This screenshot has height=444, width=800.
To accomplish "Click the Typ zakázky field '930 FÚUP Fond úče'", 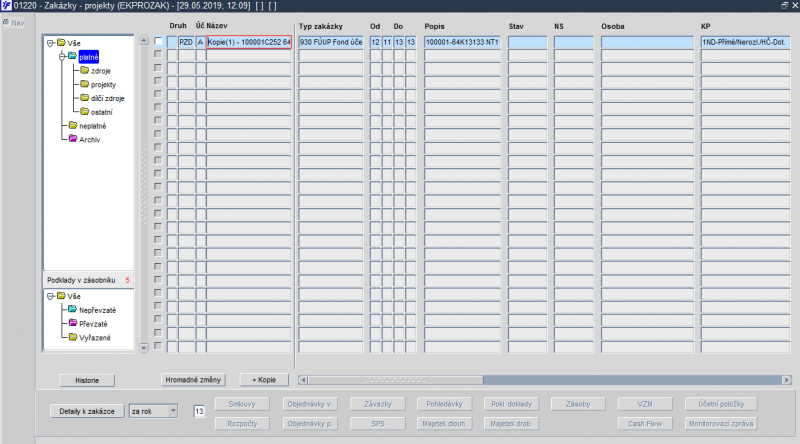I will (x=331, y=42).
